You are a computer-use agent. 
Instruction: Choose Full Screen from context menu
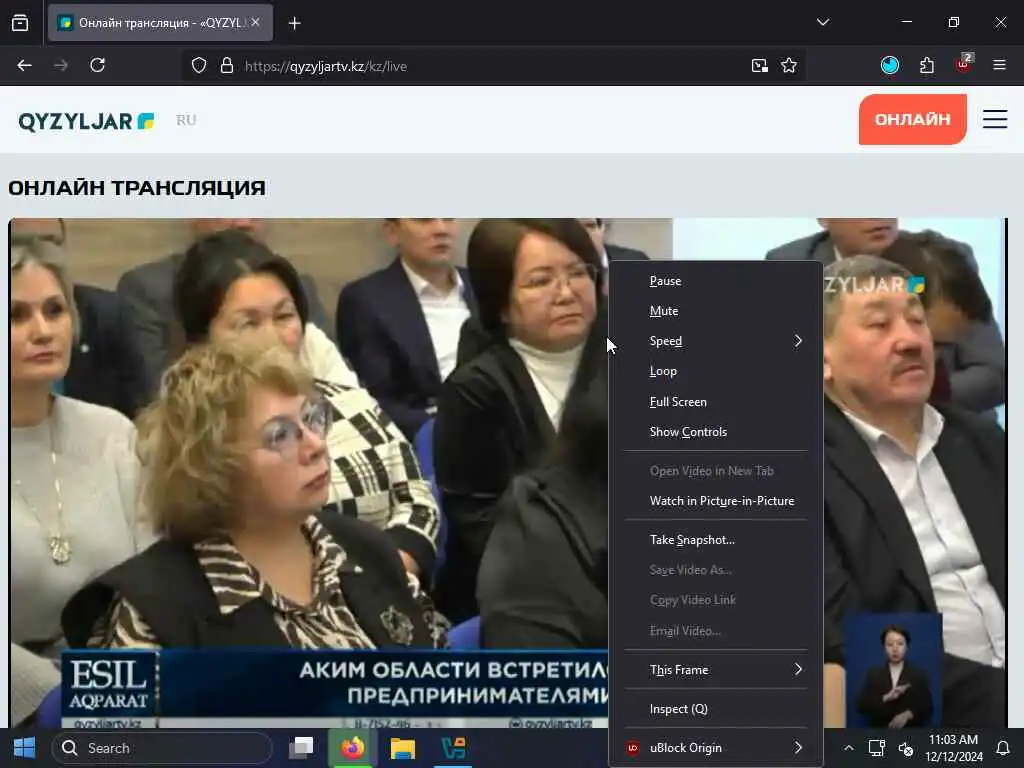click(x=716, y=402)
